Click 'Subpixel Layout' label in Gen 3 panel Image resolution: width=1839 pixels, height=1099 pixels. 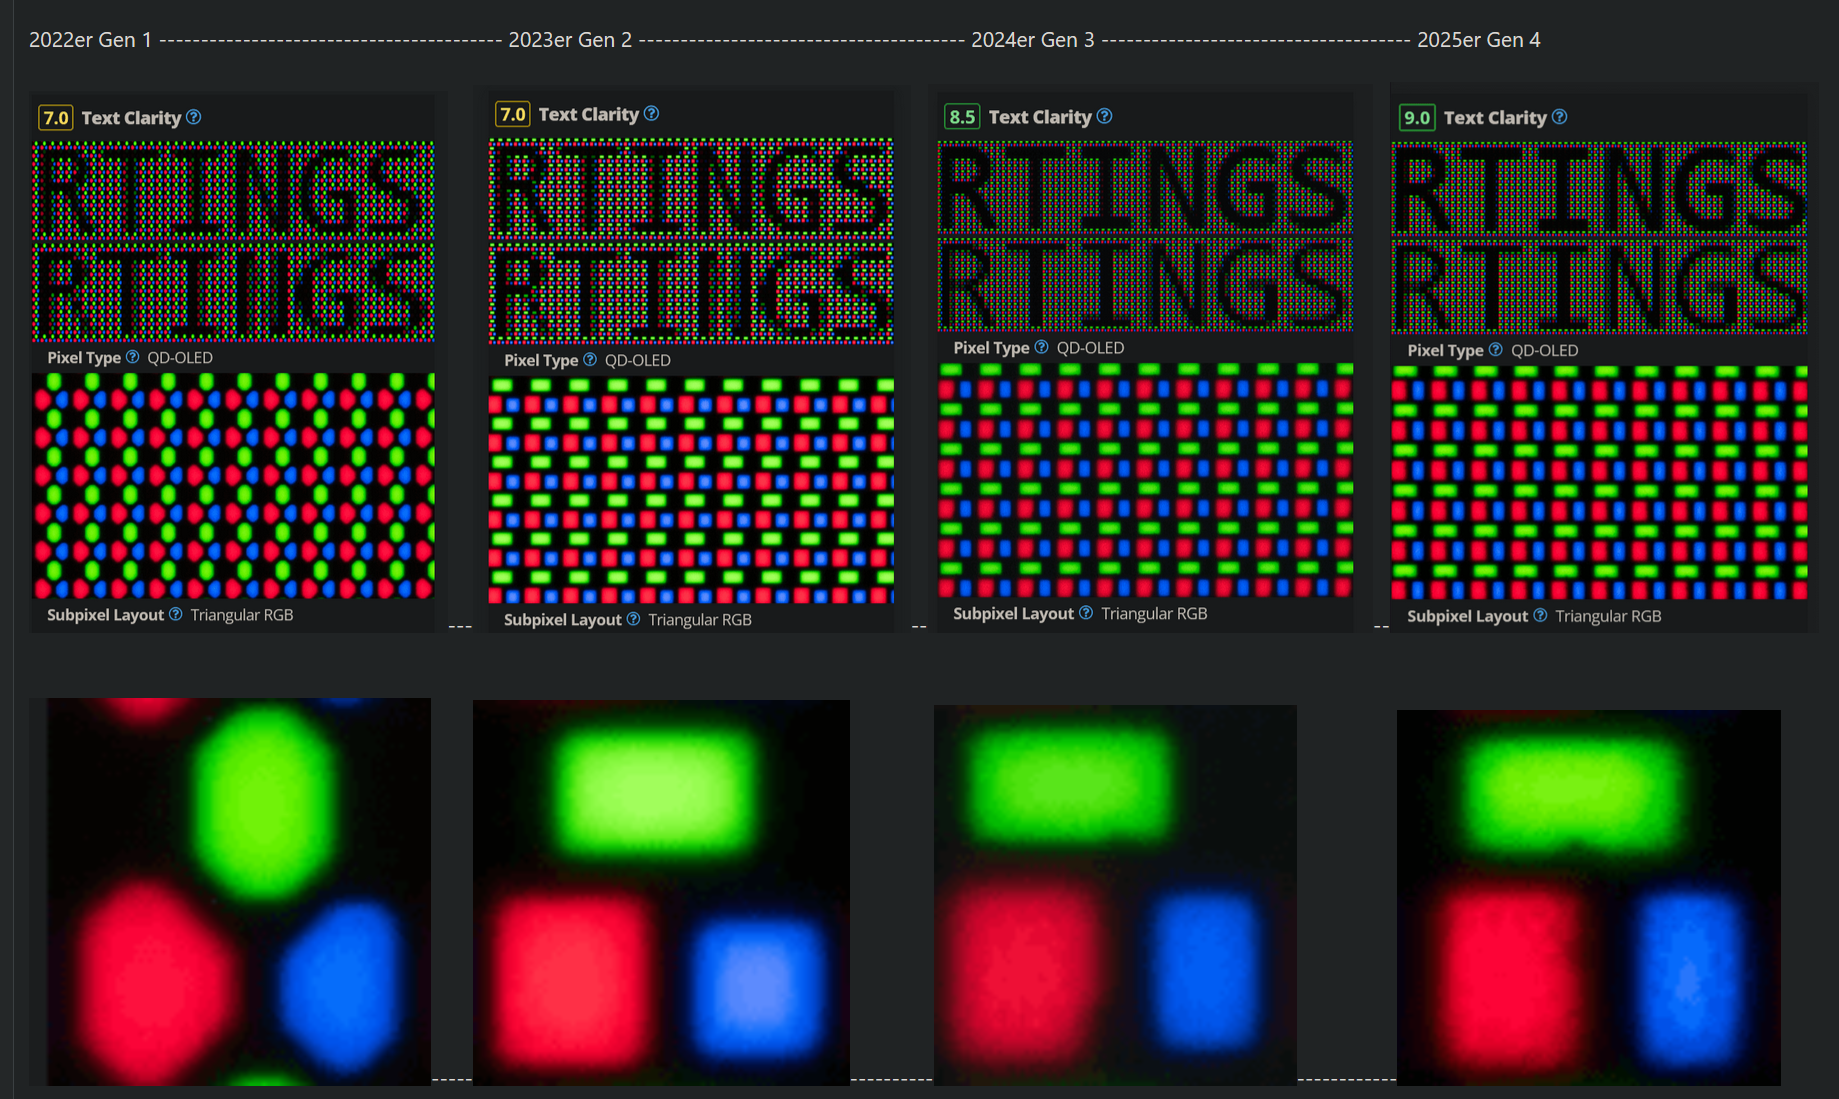(x=1013, y=613)
